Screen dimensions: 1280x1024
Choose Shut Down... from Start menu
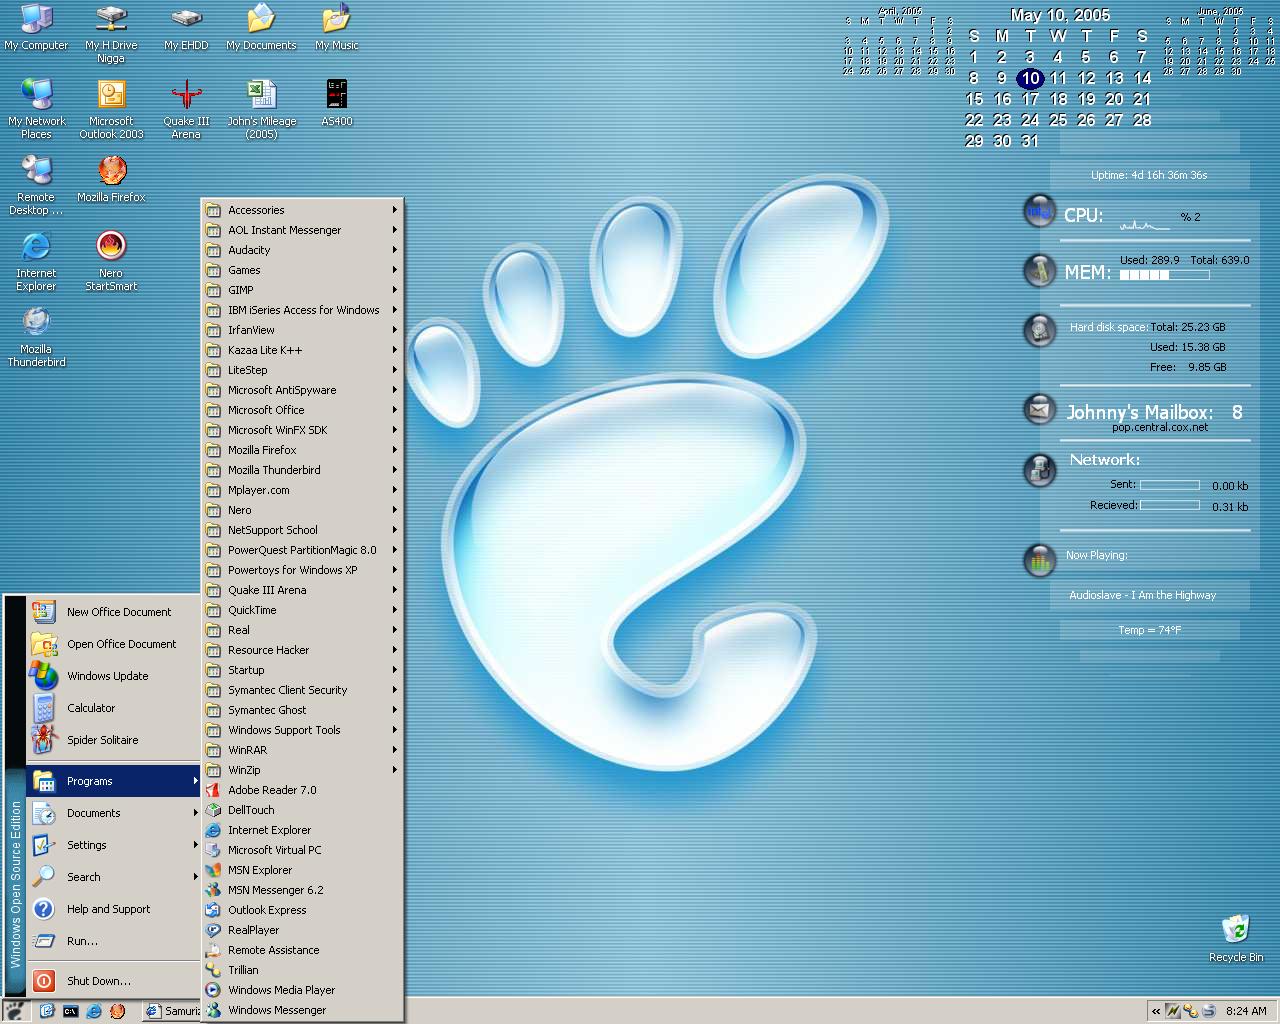pyautogui.click(x=114, y=981)
